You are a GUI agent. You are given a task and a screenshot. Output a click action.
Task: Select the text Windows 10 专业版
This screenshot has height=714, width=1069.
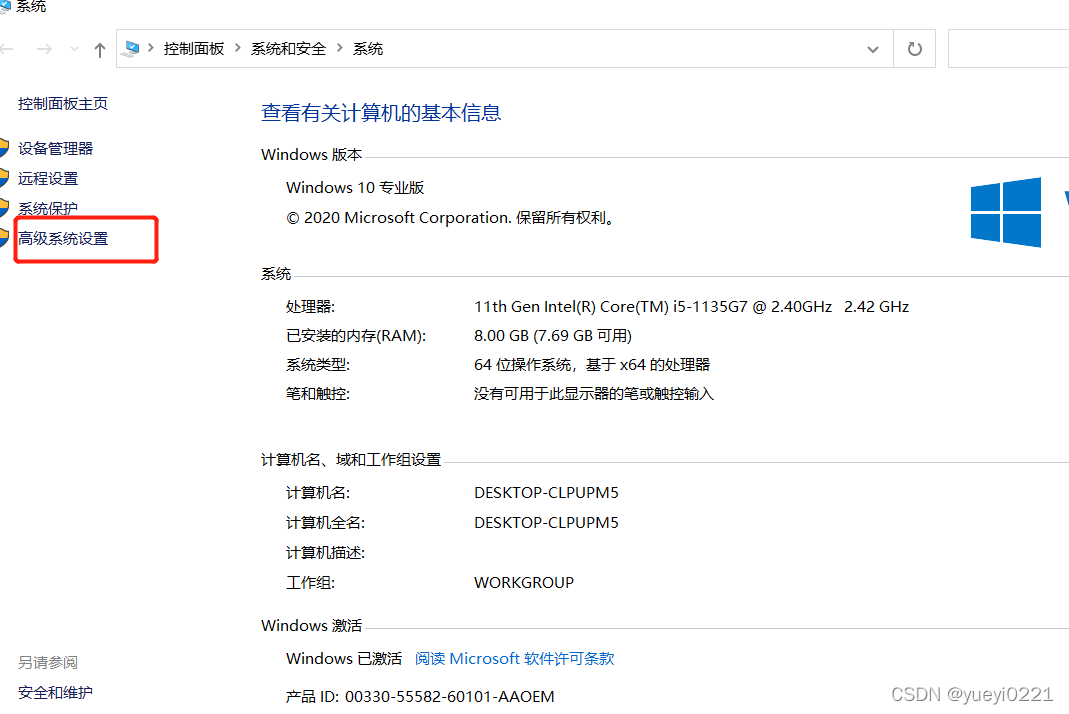[x=355, y=188]
